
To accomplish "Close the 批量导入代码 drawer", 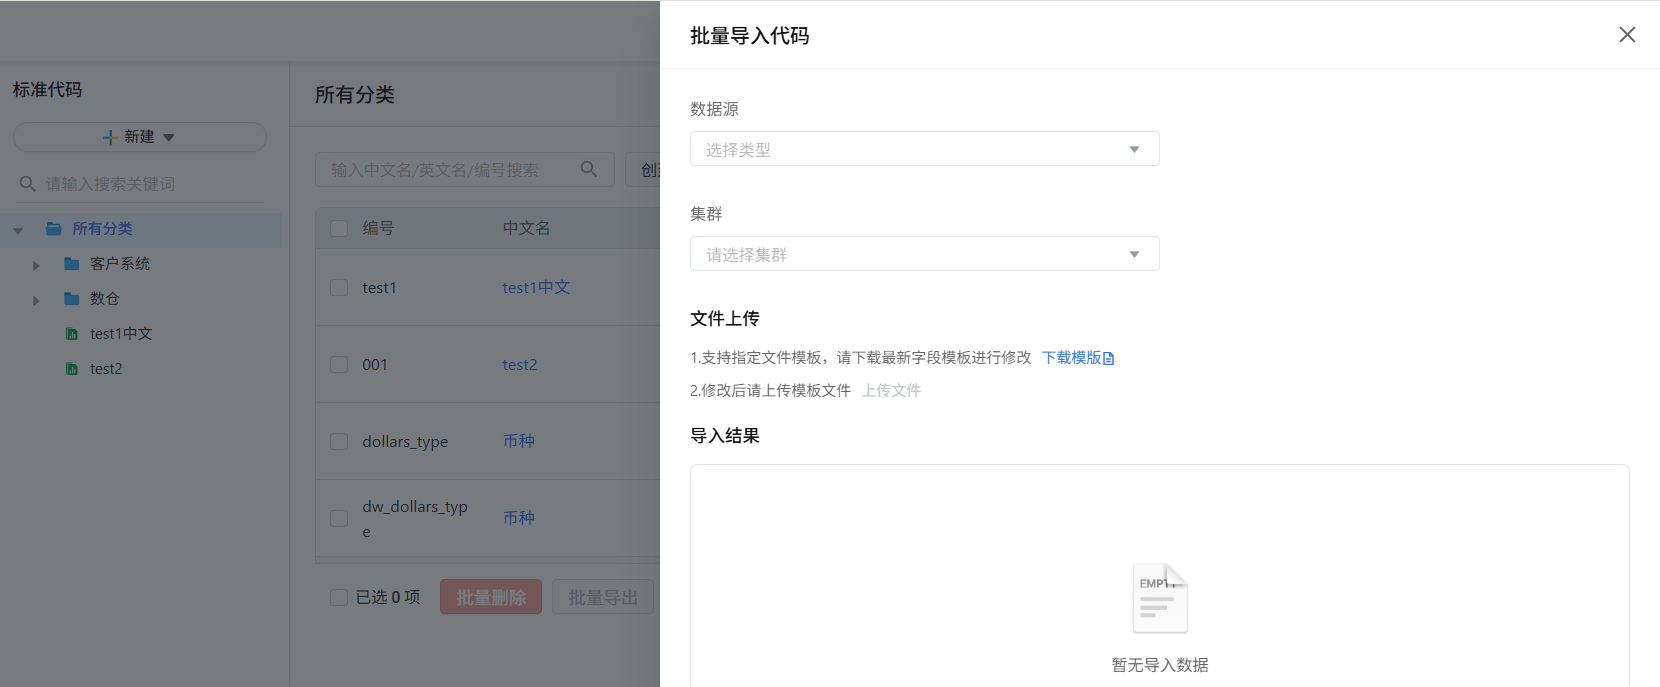I will [1627, 35].
